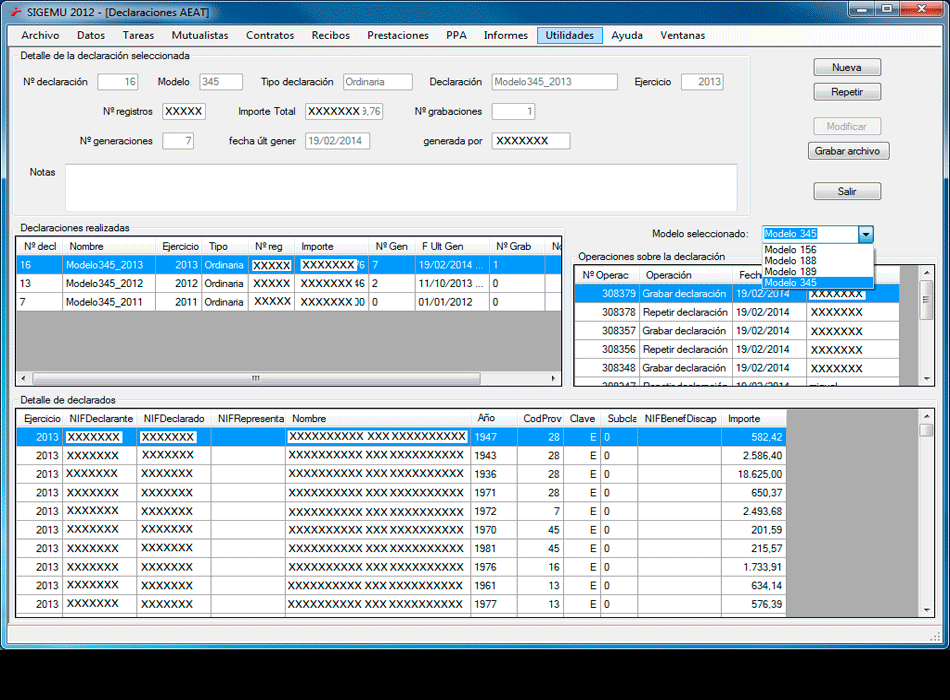Open the Ayuda menu
Screen dimensions: 950x700
tap(627, 35)
